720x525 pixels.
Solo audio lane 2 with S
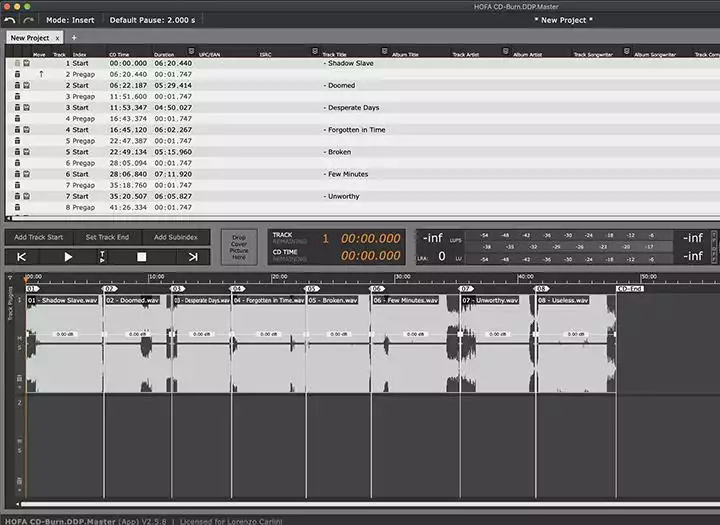(x=19, y=450)
